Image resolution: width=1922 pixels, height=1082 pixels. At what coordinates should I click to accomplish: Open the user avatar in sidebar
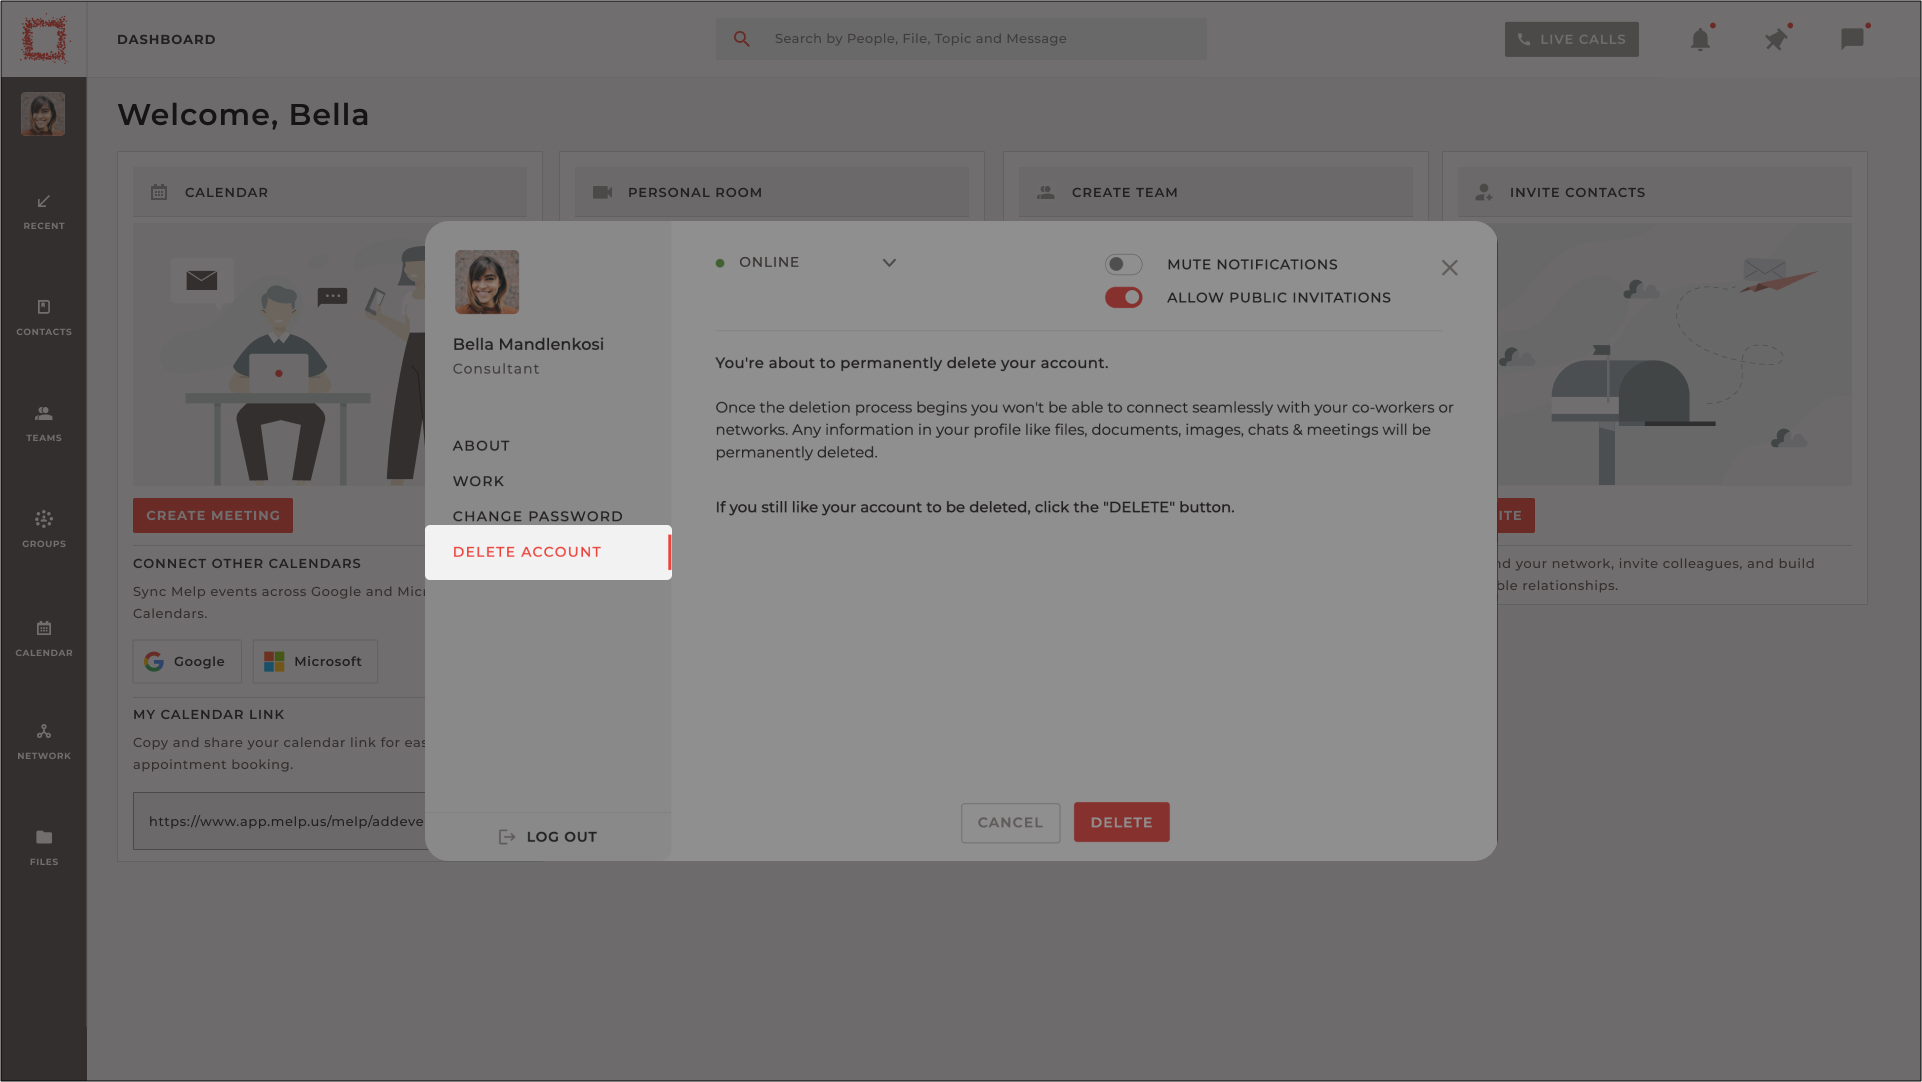tap(43, 114)
